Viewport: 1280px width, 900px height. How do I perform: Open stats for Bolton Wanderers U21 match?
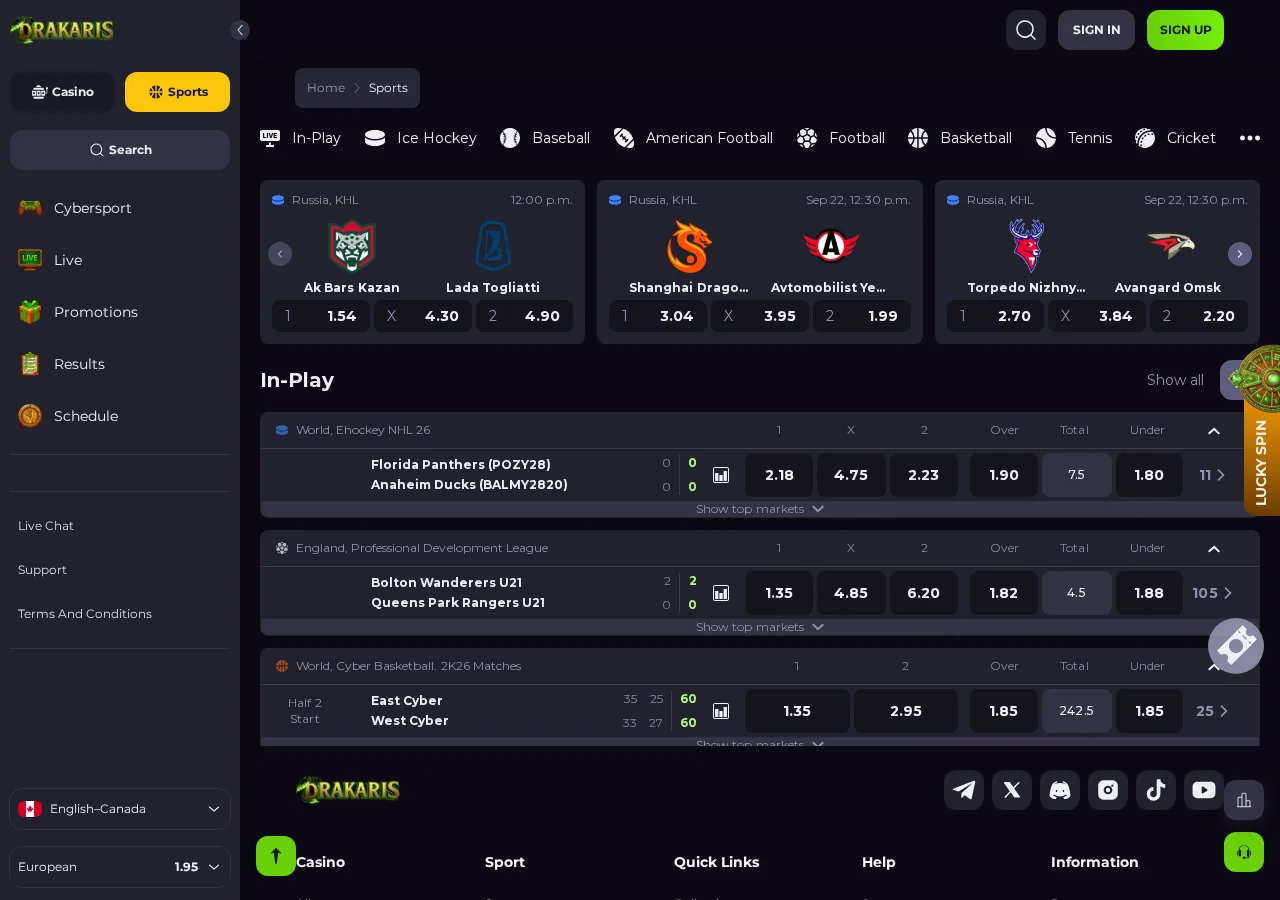721,593
